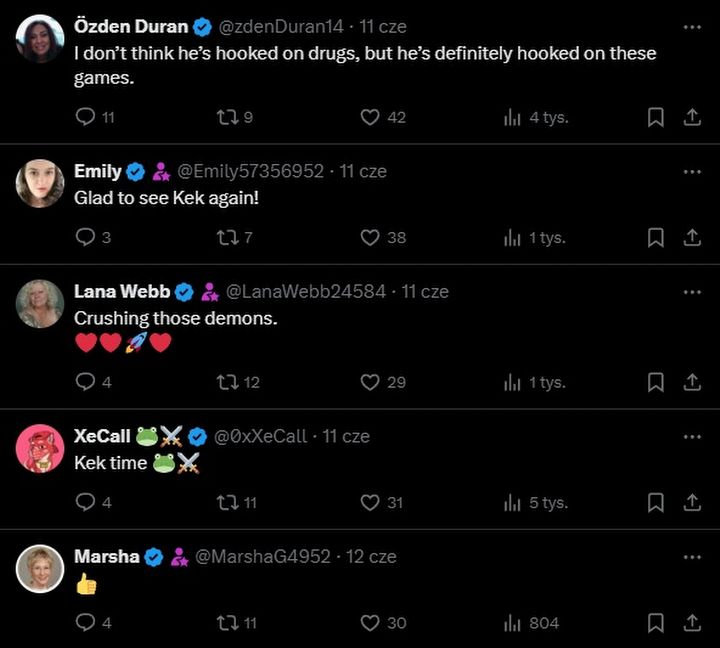Image resolution: width=720 pixels, height=648 pixels.
Task: Share Marsha's thumbs-up tweet
Action: pos(692,623)
